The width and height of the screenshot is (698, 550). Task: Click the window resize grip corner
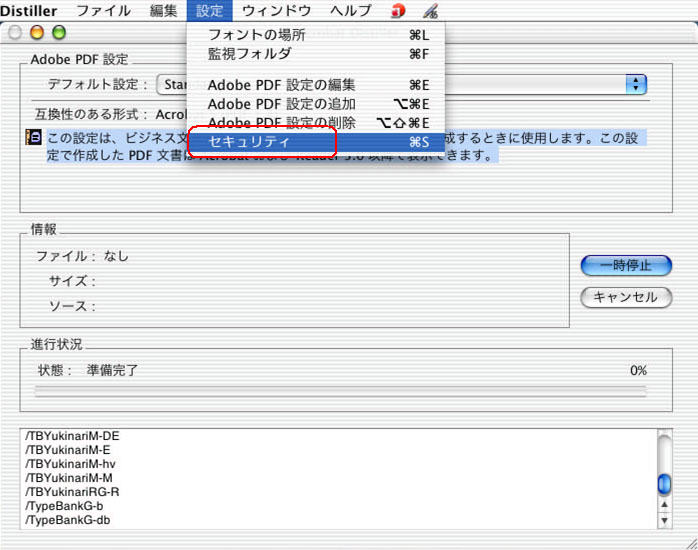point(691,543)
